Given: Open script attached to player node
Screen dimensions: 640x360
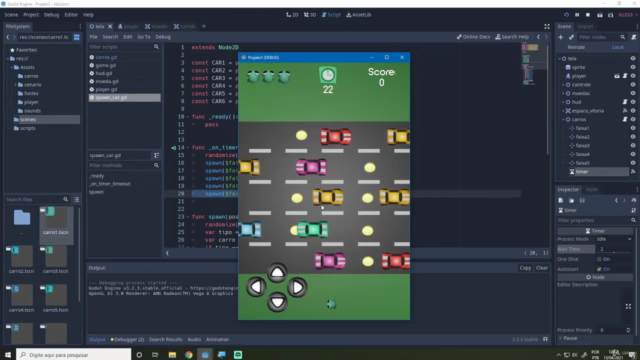Looking at the screenshot, I should [625, 76].
